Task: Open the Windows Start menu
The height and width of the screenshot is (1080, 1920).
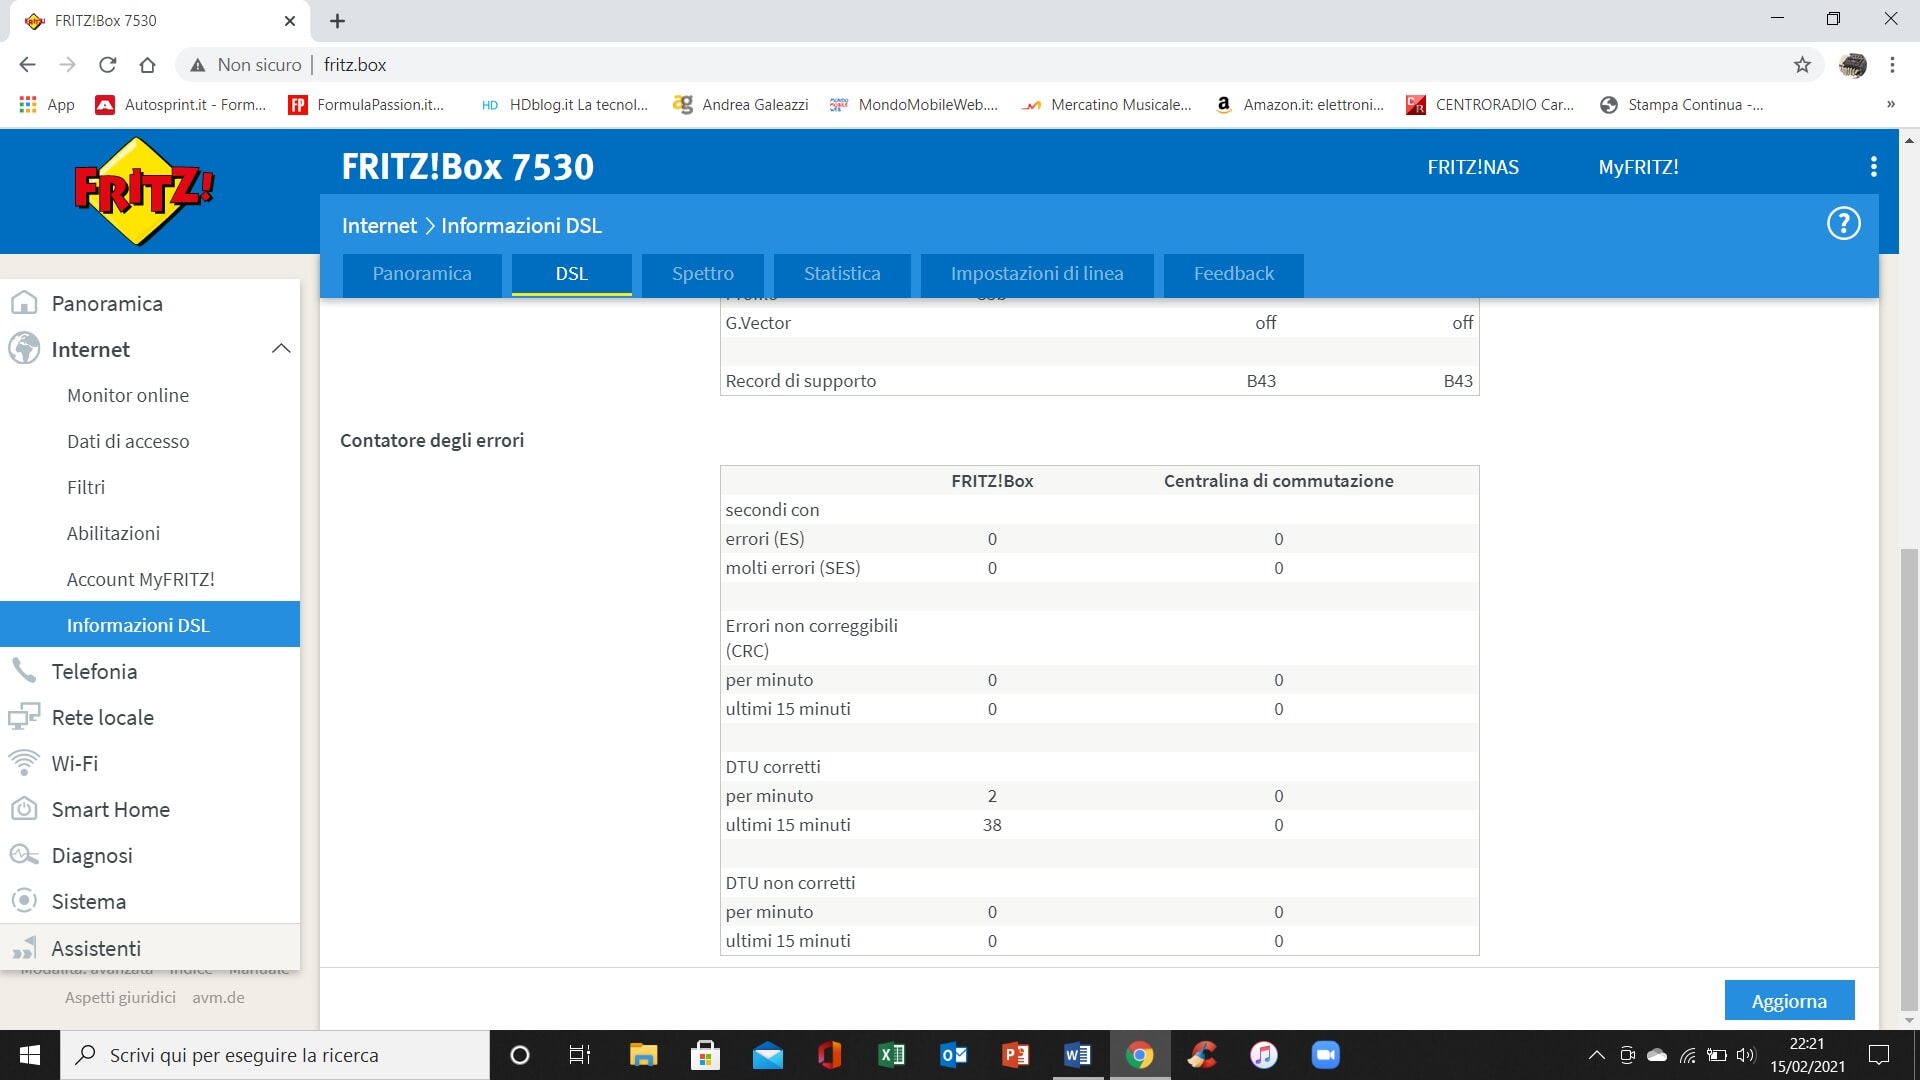Action: coord(30,1055)
